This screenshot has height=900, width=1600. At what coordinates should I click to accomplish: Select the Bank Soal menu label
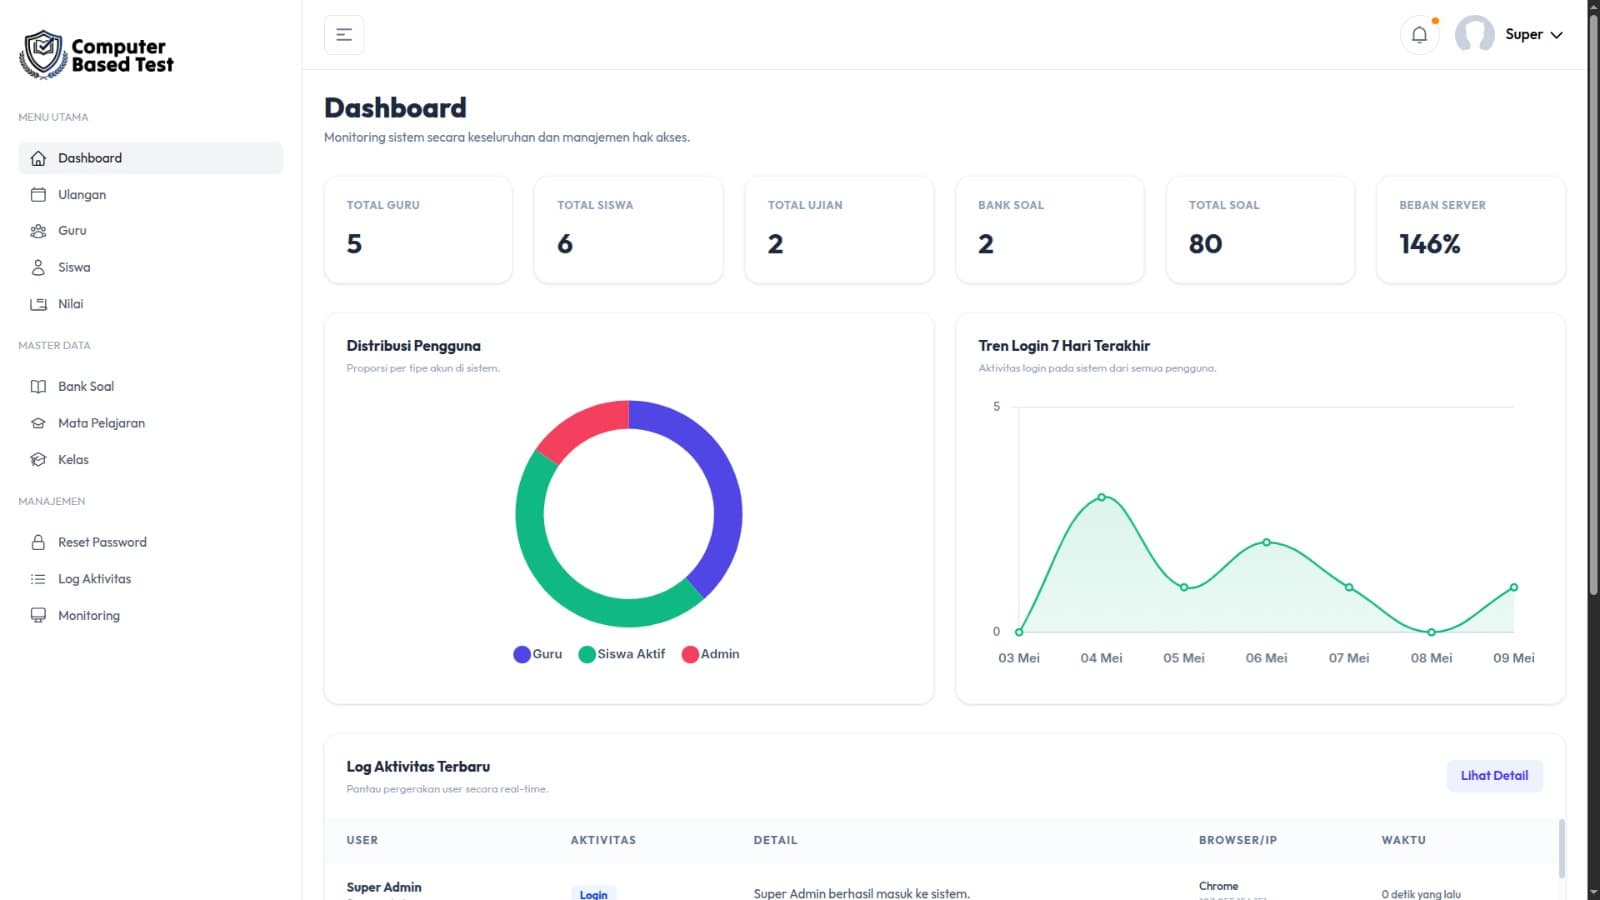pyautogui.click(x=86, y=387)
